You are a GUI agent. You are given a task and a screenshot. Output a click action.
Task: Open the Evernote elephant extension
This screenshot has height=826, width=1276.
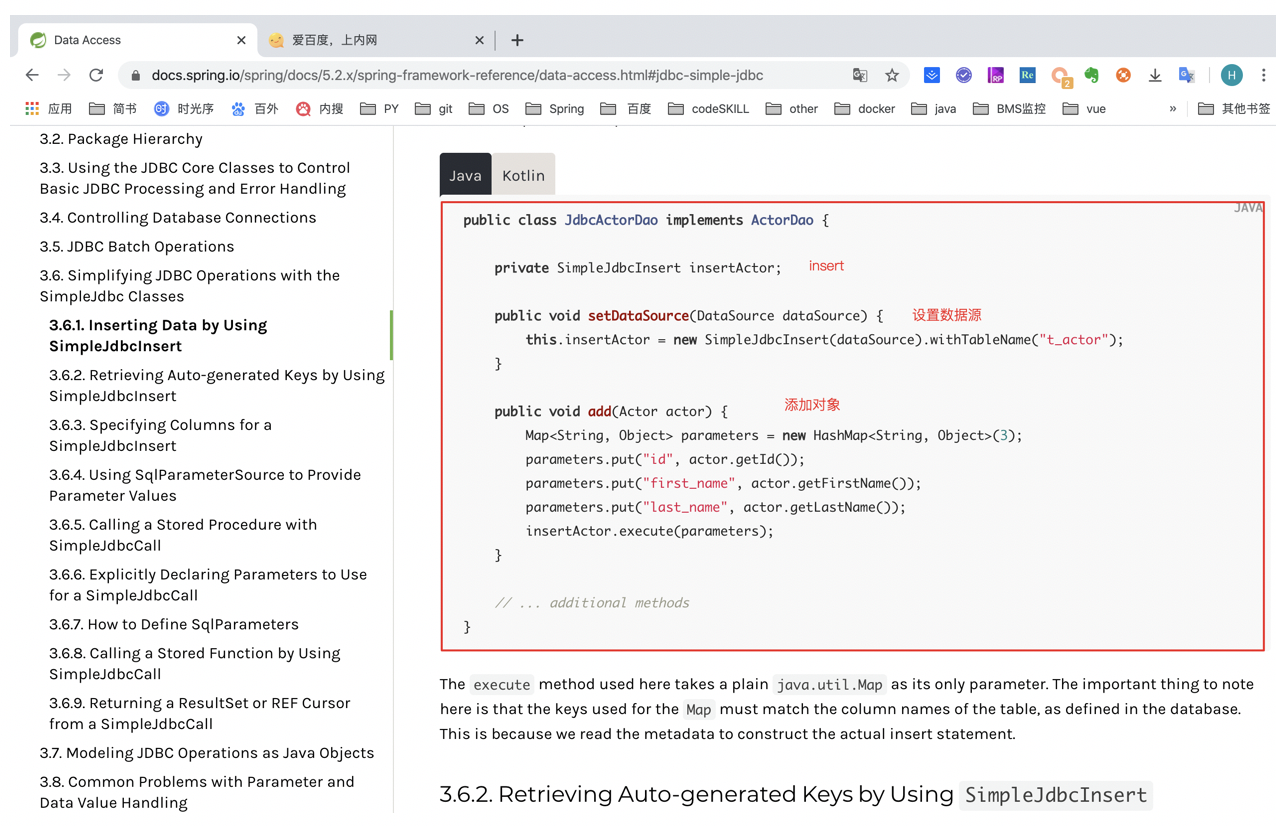pos(1091,75)
